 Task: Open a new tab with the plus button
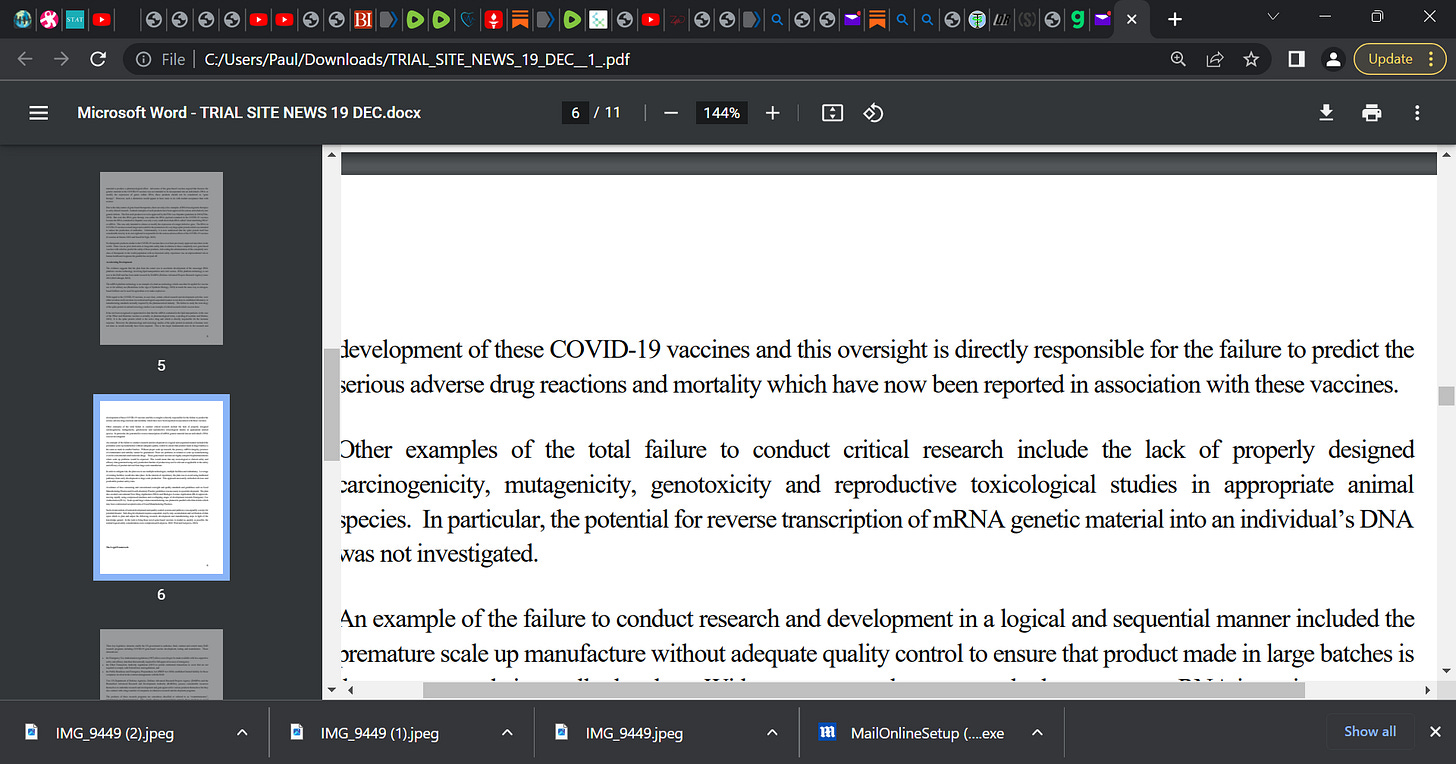click(1175, 19)
